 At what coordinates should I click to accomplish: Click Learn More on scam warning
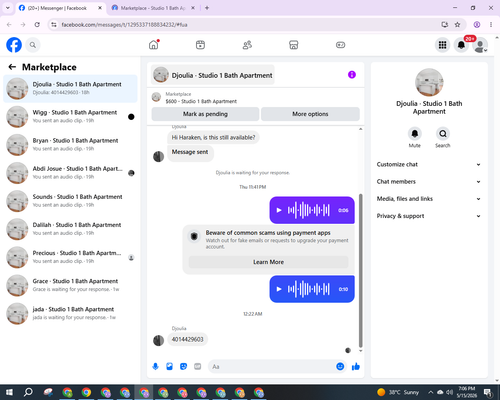pos(268,262)
